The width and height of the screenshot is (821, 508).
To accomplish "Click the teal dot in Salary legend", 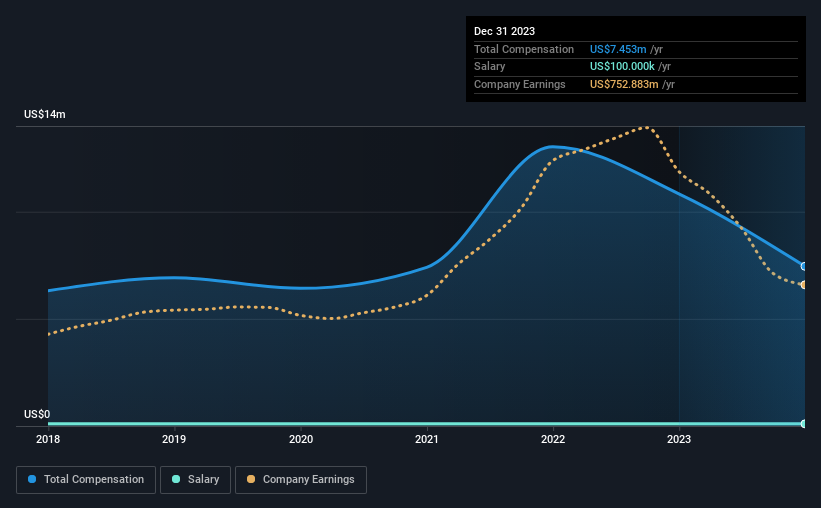I will (176, 479).
